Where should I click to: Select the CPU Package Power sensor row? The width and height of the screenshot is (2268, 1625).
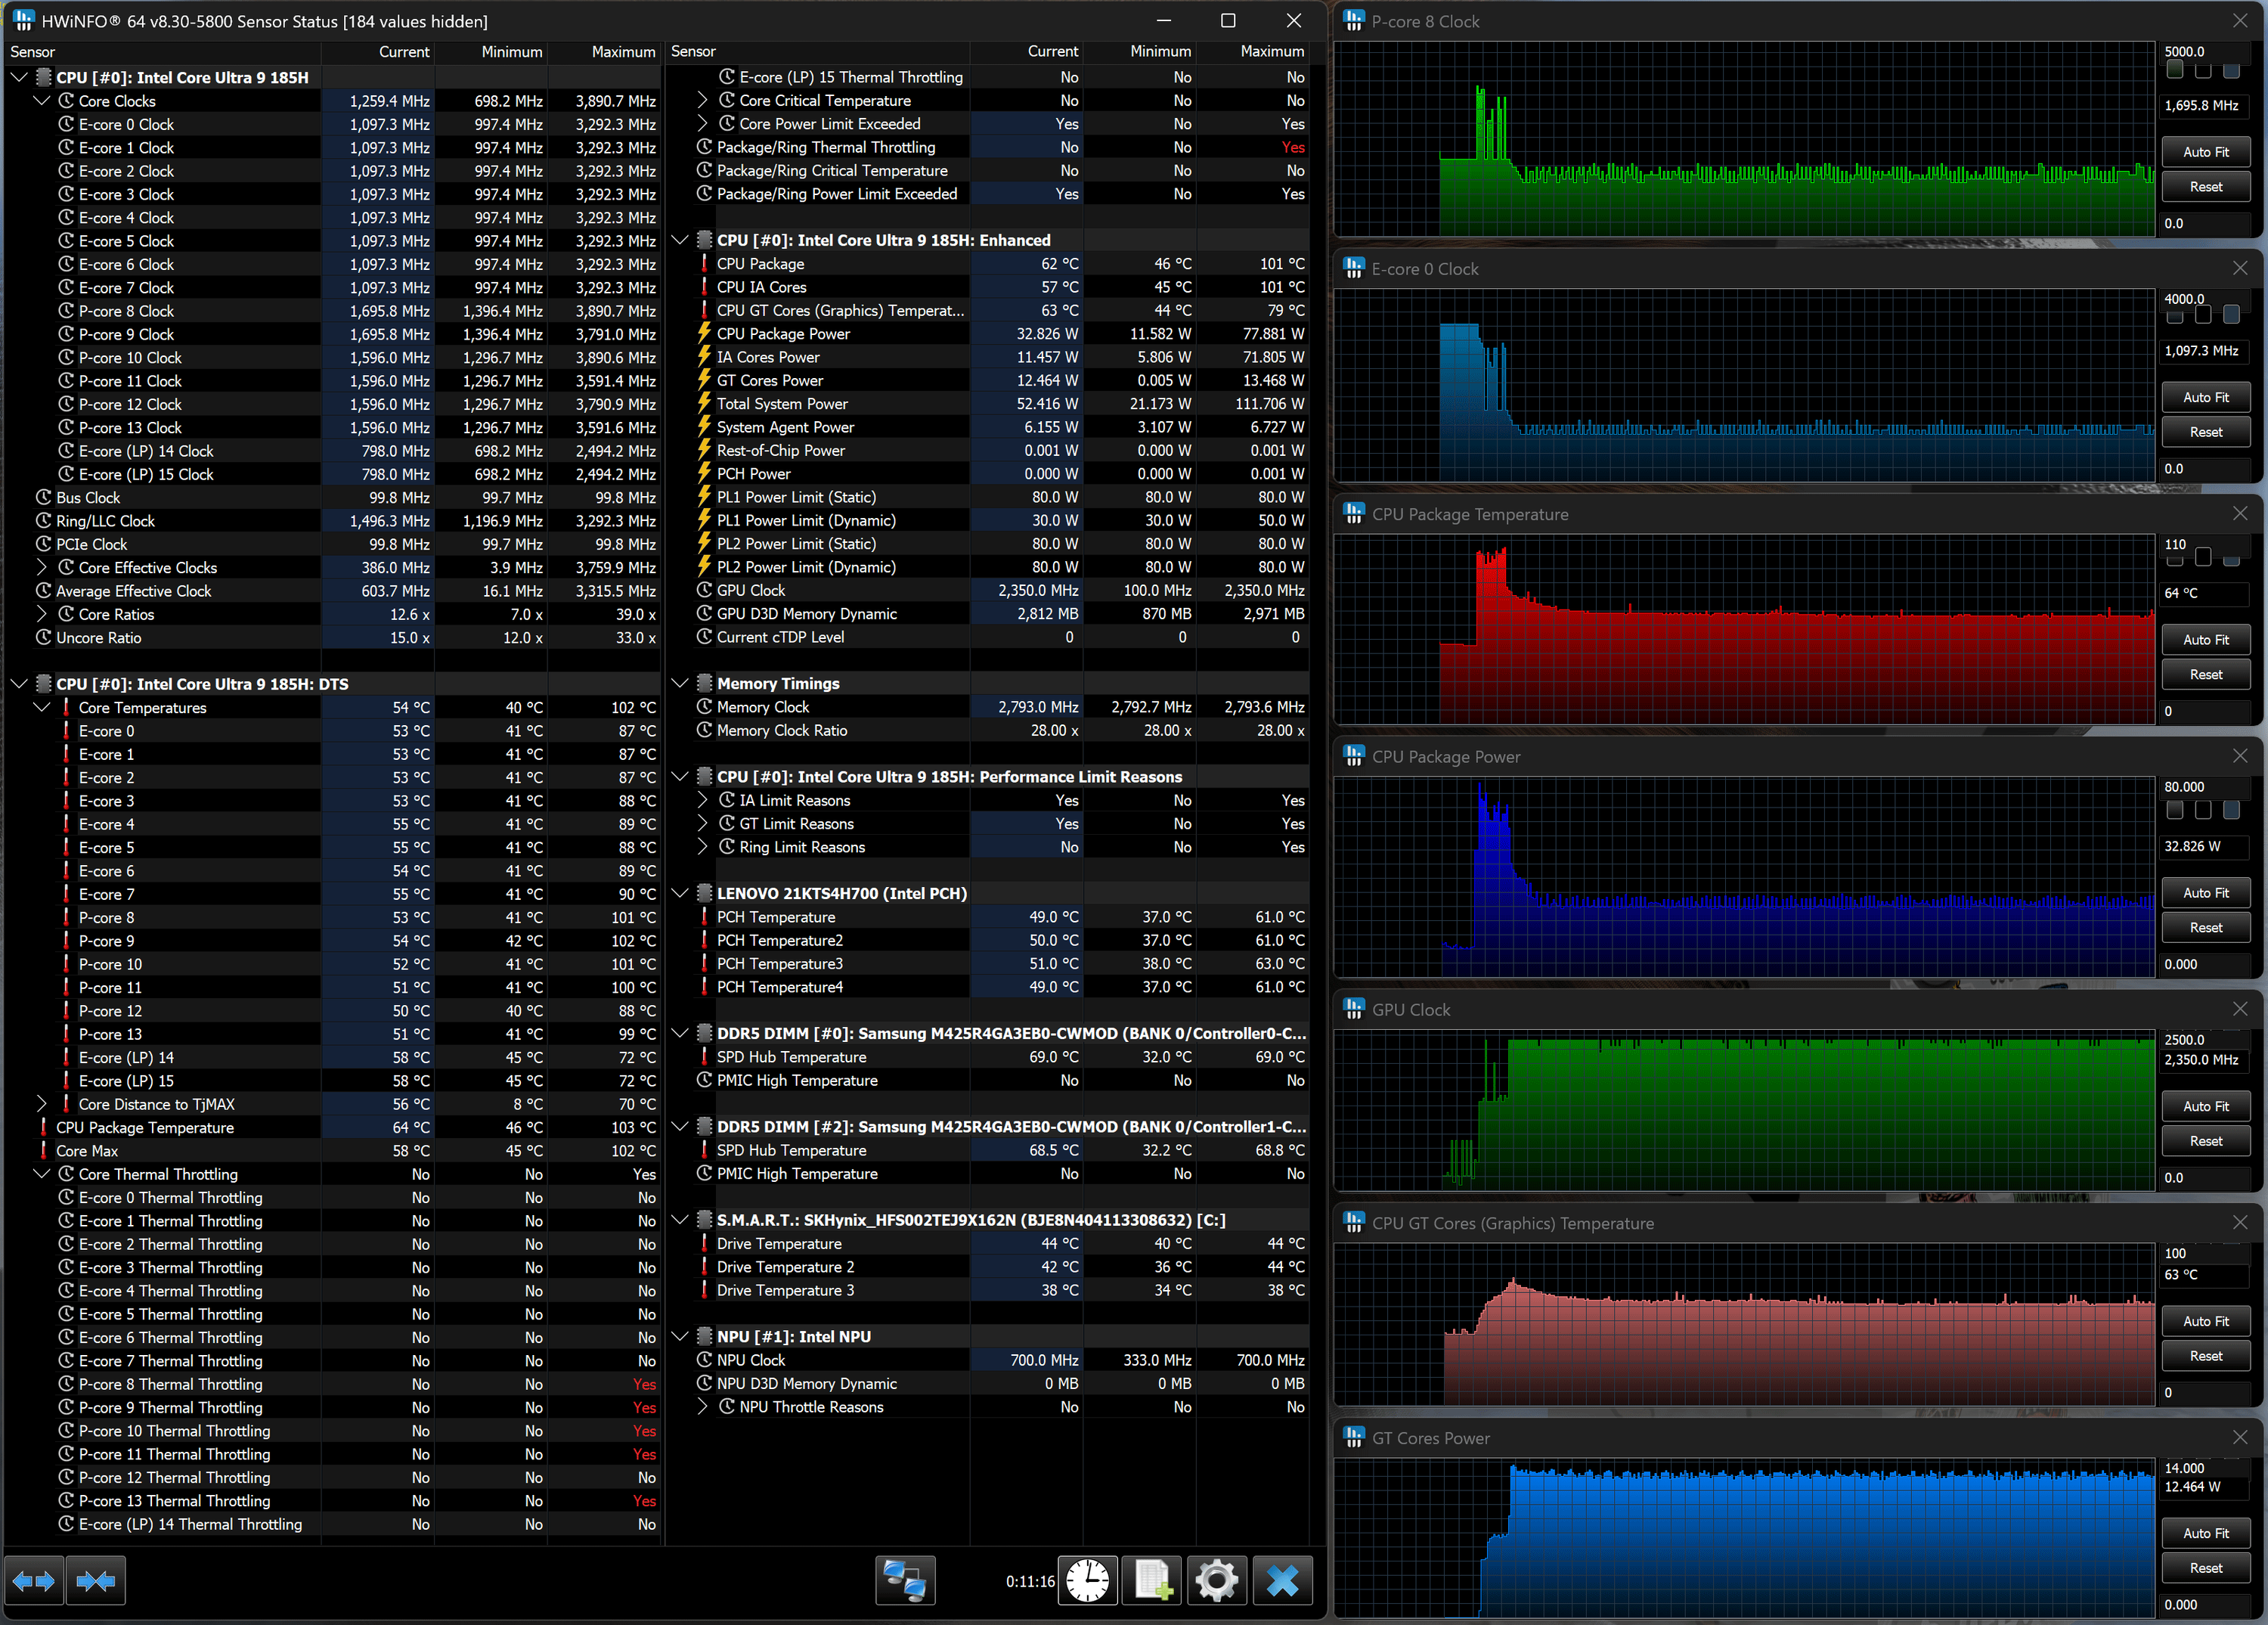[783, 334]
